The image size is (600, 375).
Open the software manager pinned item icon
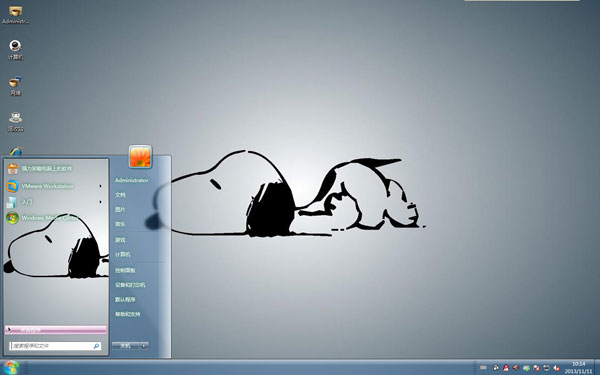[13, 169]
